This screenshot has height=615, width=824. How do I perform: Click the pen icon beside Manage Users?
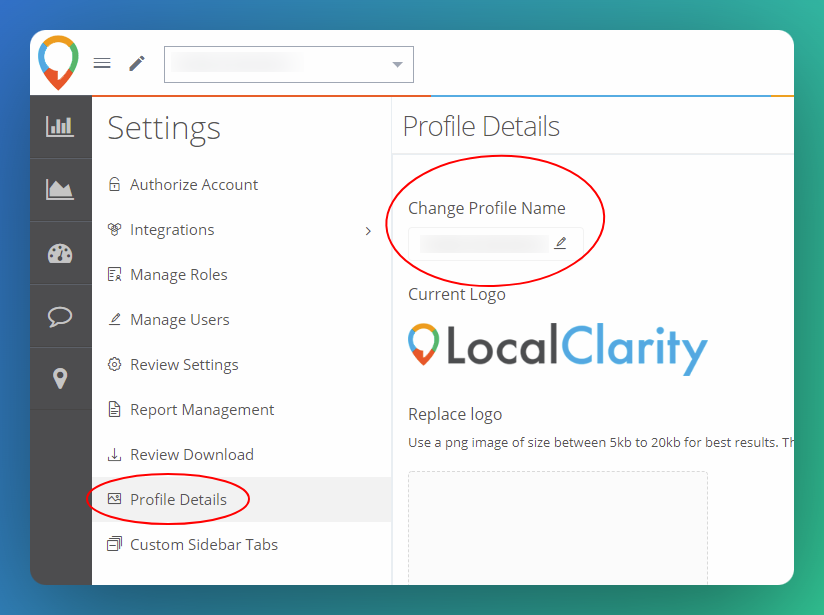(x=114, y=319)
